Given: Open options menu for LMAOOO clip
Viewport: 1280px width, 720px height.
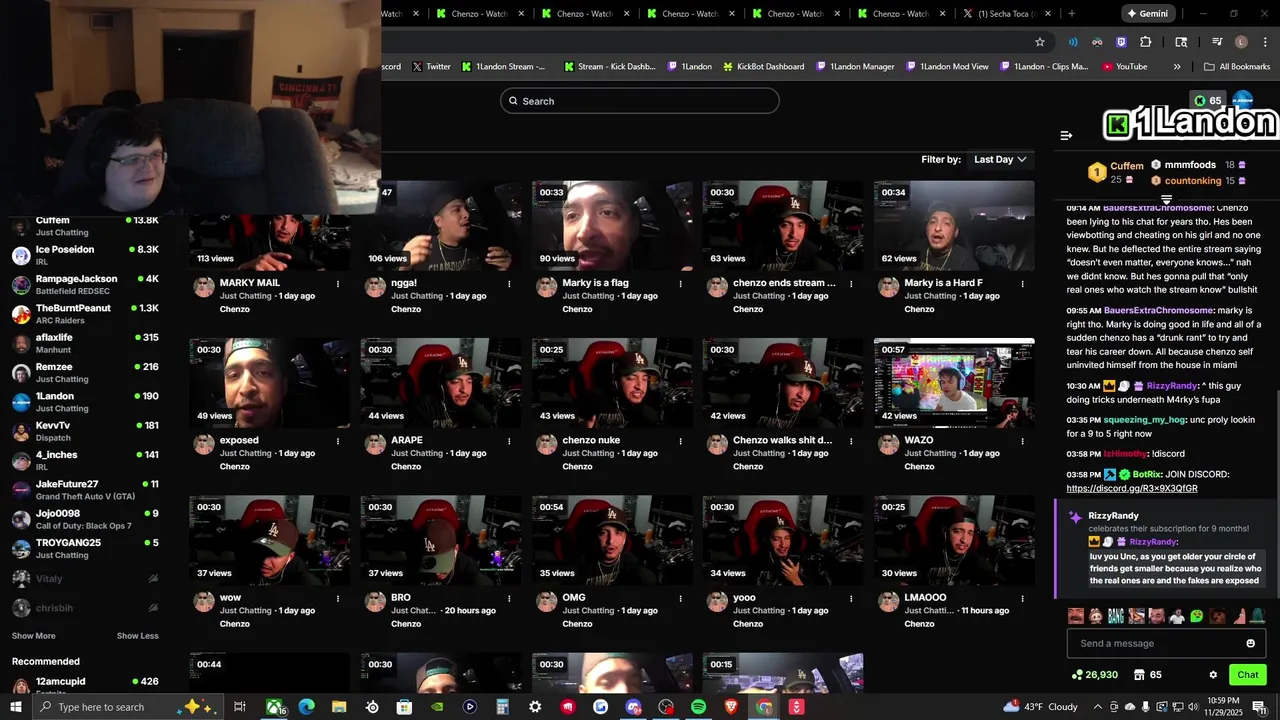Looking at the screenshot, I should (x=1022, y=598).
